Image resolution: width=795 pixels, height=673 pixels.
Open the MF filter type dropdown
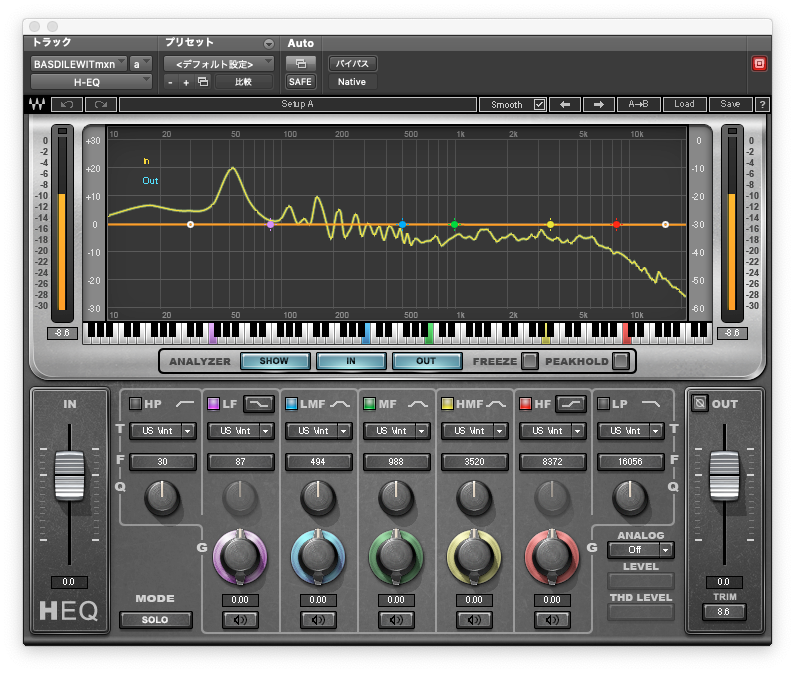pos(397,431)
